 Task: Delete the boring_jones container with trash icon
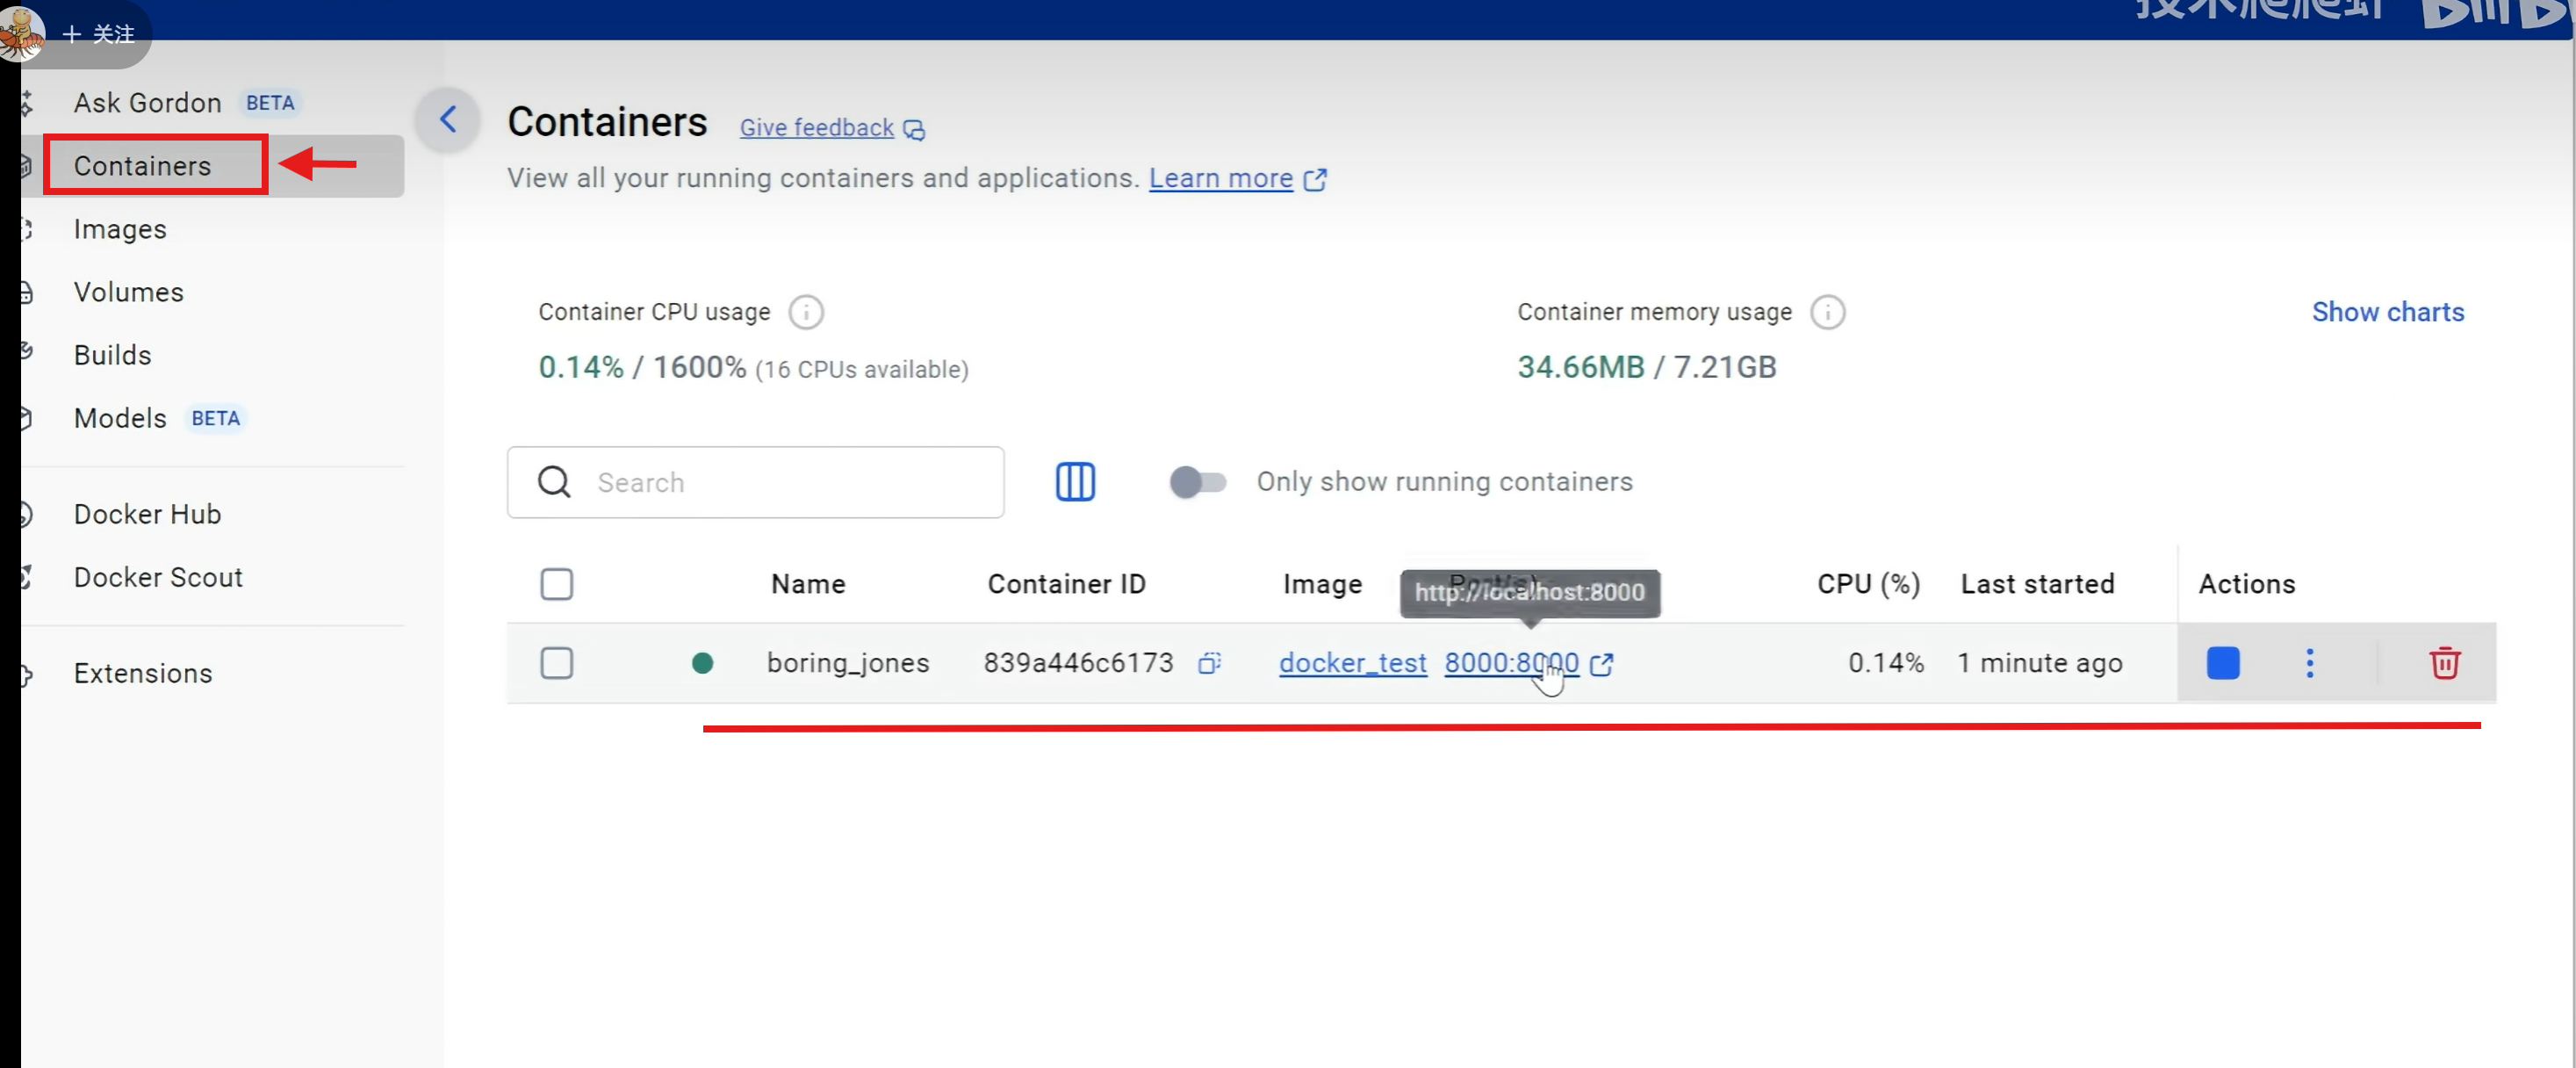point(2444,663)
